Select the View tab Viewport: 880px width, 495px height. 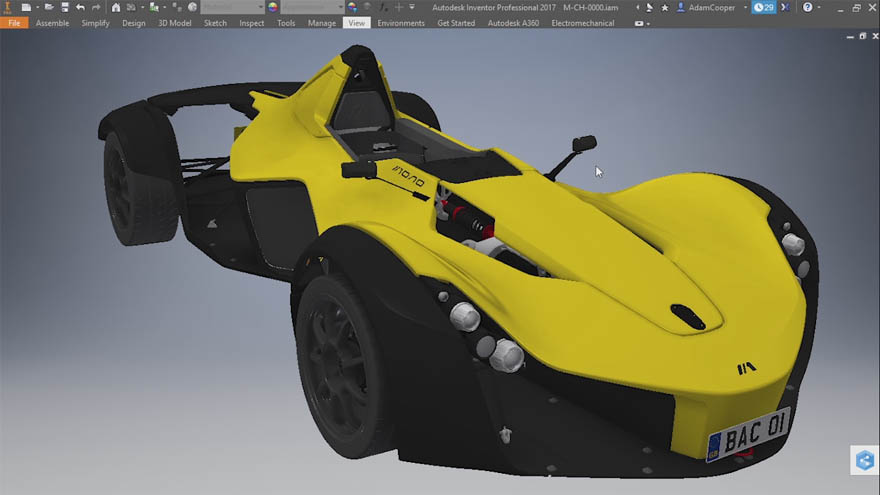pyautogui.click(x=356, y=23)
